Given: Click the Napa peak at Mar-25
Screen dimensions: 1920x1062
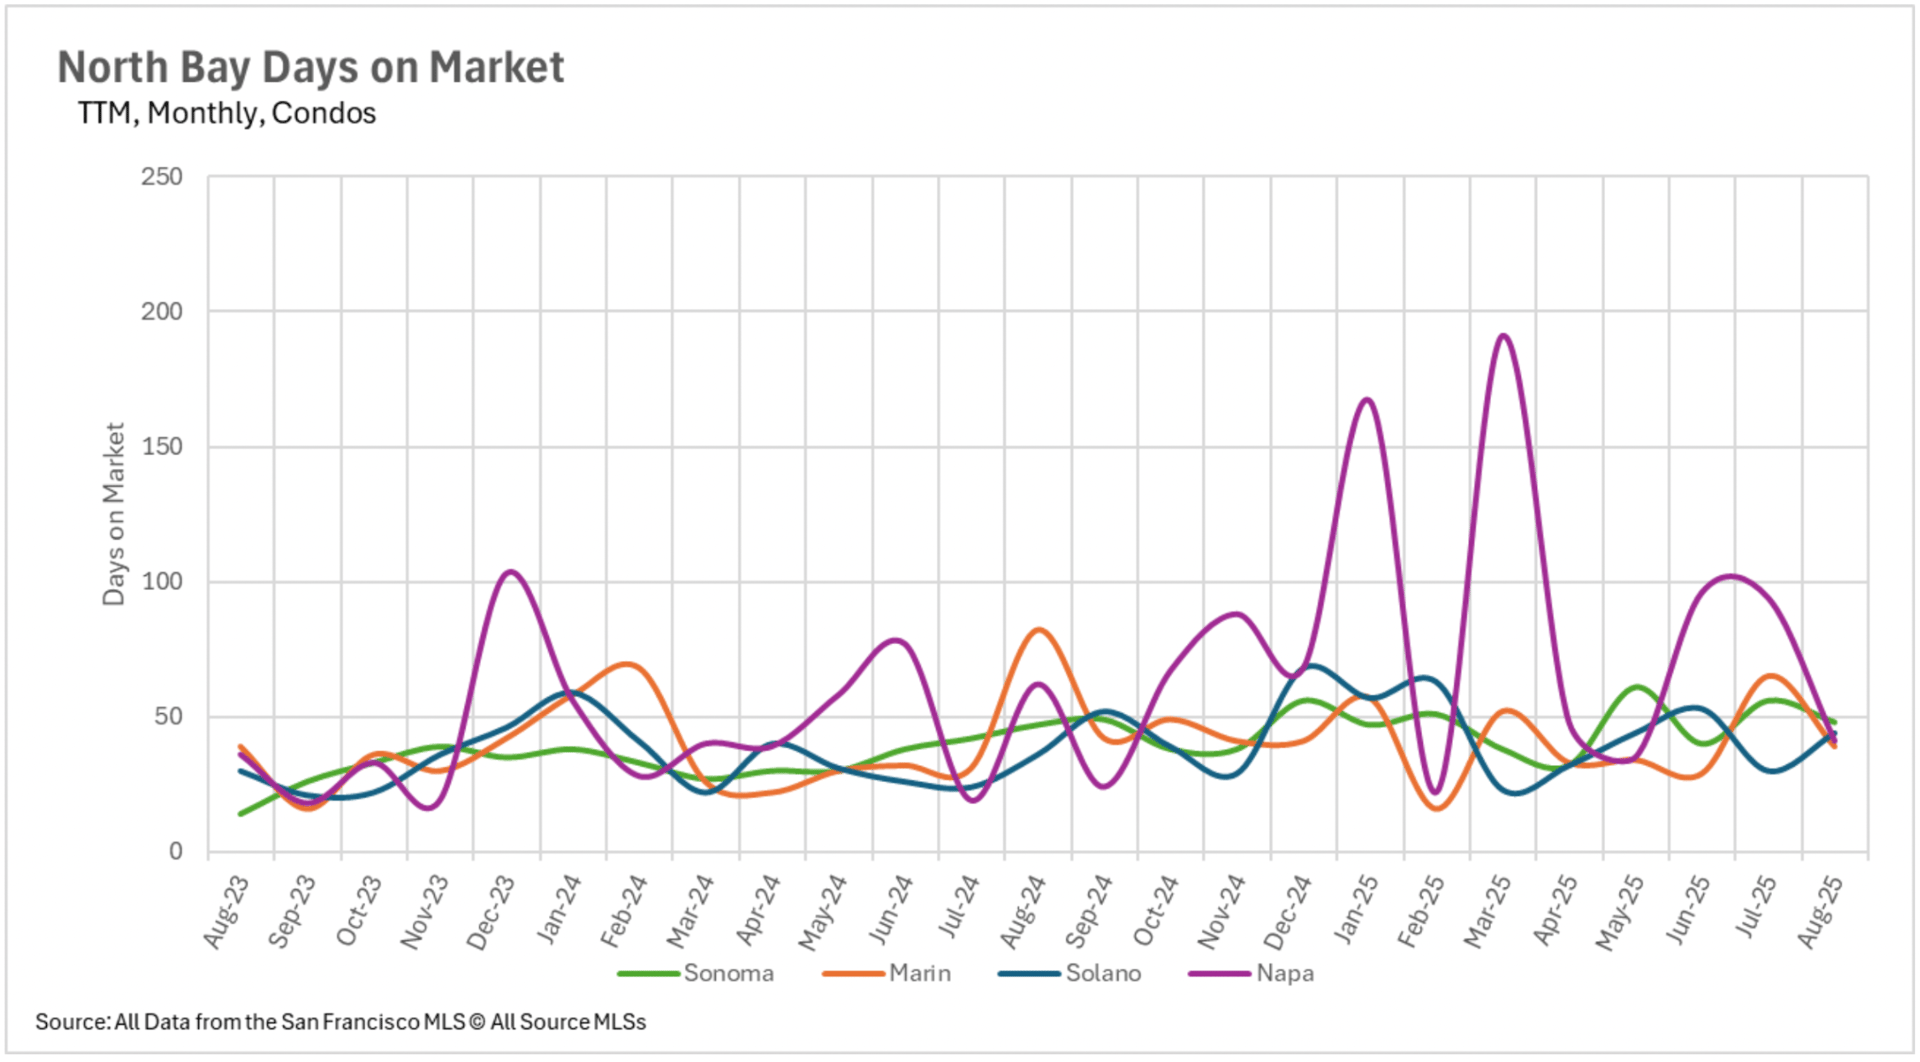Looking at the screenshot, I should [1503, 336].
